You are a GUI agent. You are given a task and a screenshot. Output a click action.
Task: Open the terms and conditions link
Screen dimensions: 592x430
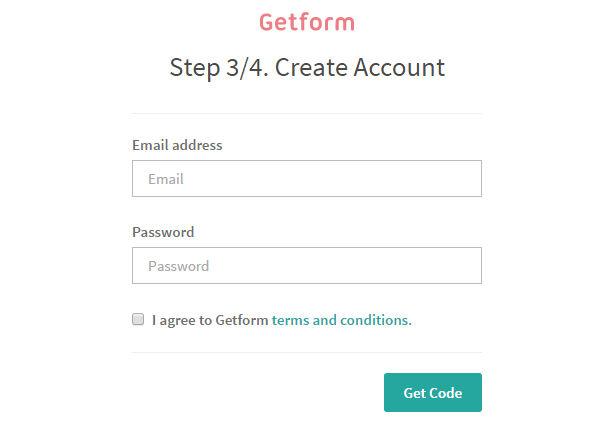tap(341, 320)
